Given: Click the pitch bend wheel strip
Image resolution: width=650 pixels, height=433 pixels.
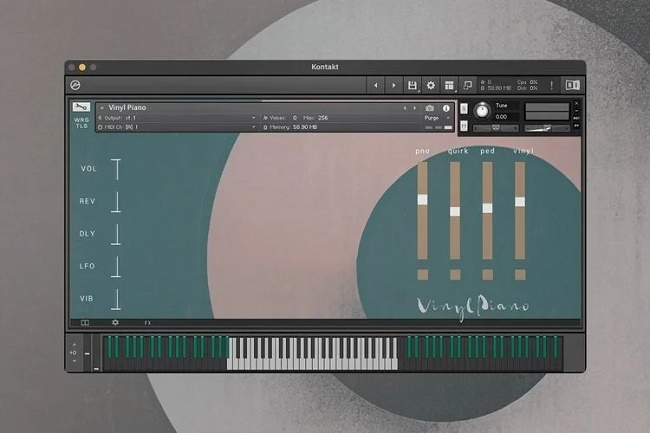Looking at the screenshot, I should tap(87, 353).
